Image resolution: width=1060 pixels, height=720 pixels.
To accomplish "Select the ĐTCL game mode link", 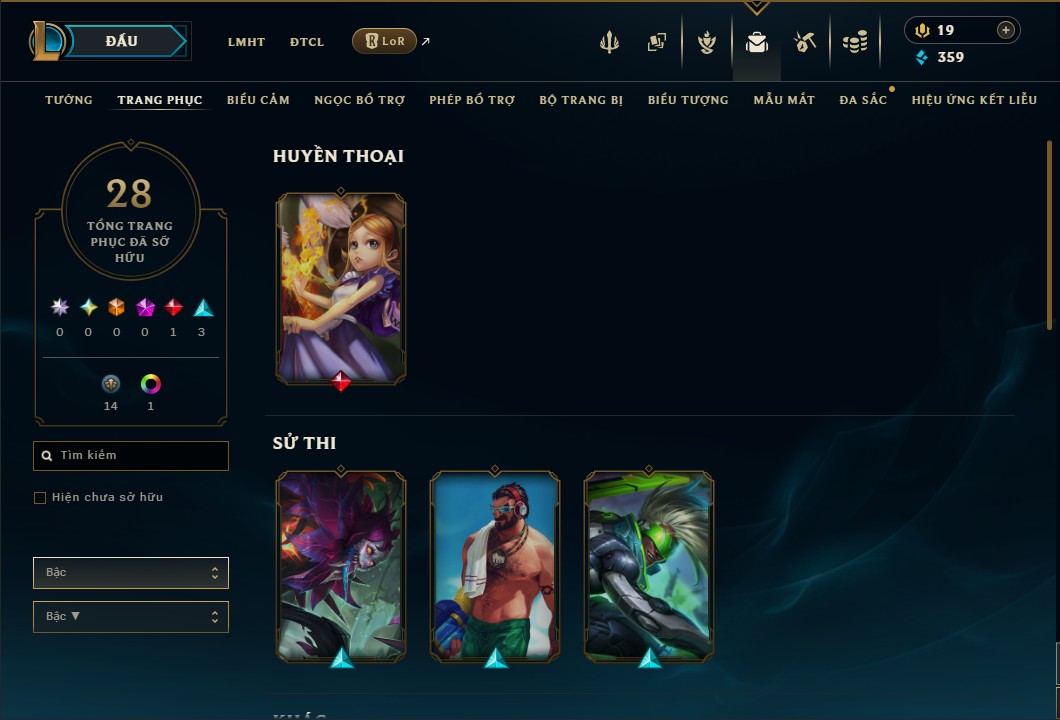I will coord(307,42).
